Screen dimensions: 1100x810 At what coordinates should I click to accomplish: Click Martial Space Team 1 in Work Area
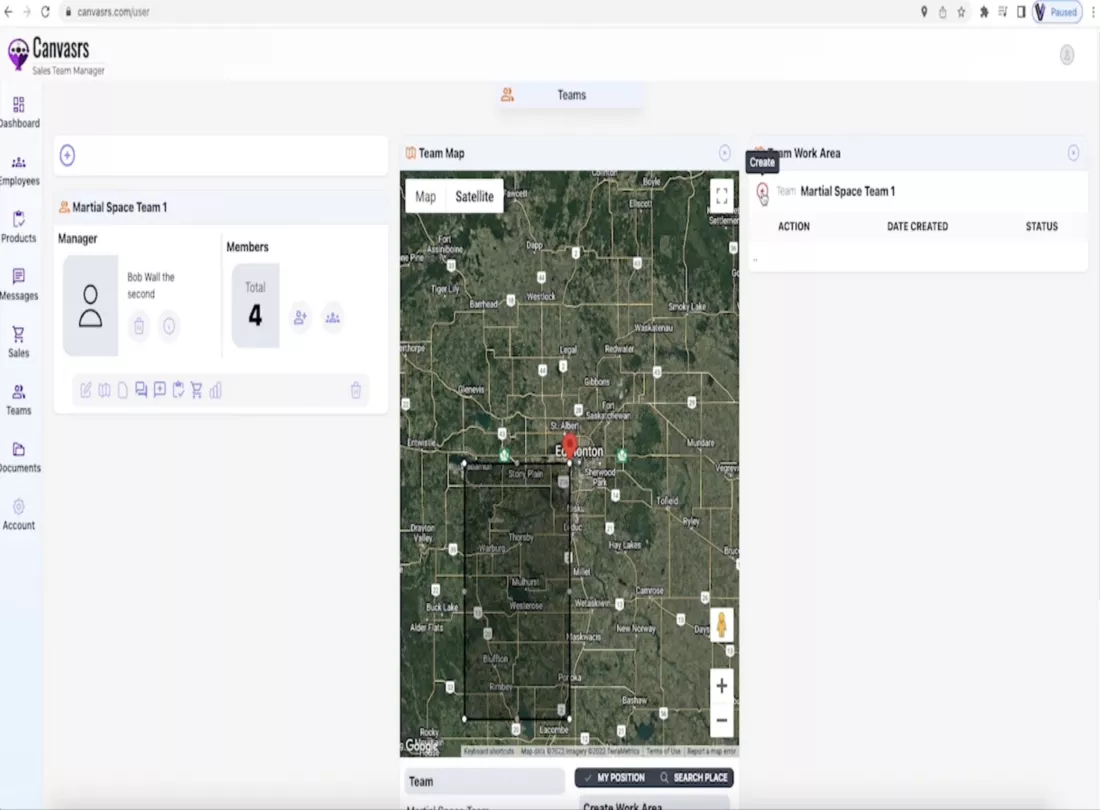pos(847,191)
